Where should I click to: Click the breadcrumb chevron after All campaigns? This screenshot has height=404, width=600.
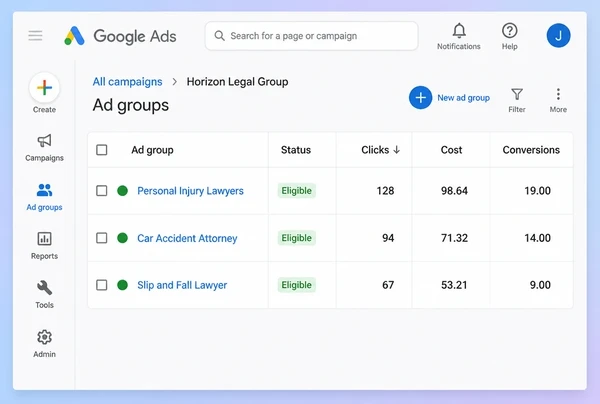tap(174, 82)
